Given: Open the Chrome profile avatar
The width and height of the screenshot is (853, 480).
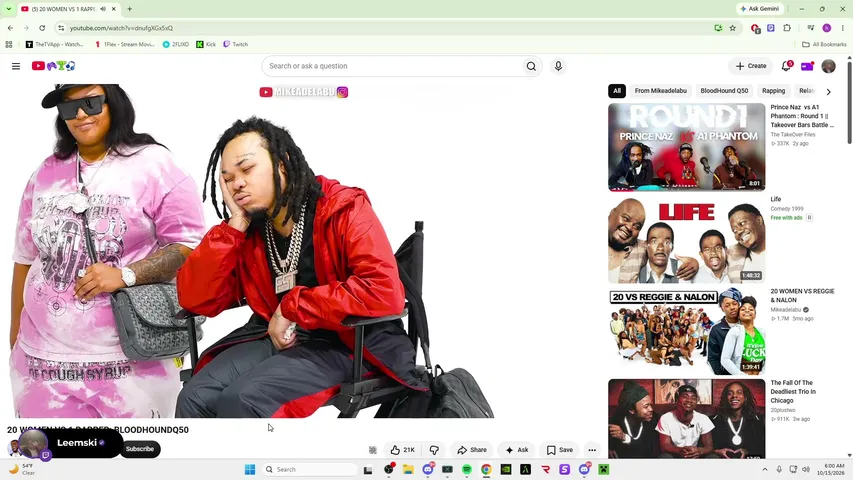Looking at the screenshot, I should tap(827, 28).
